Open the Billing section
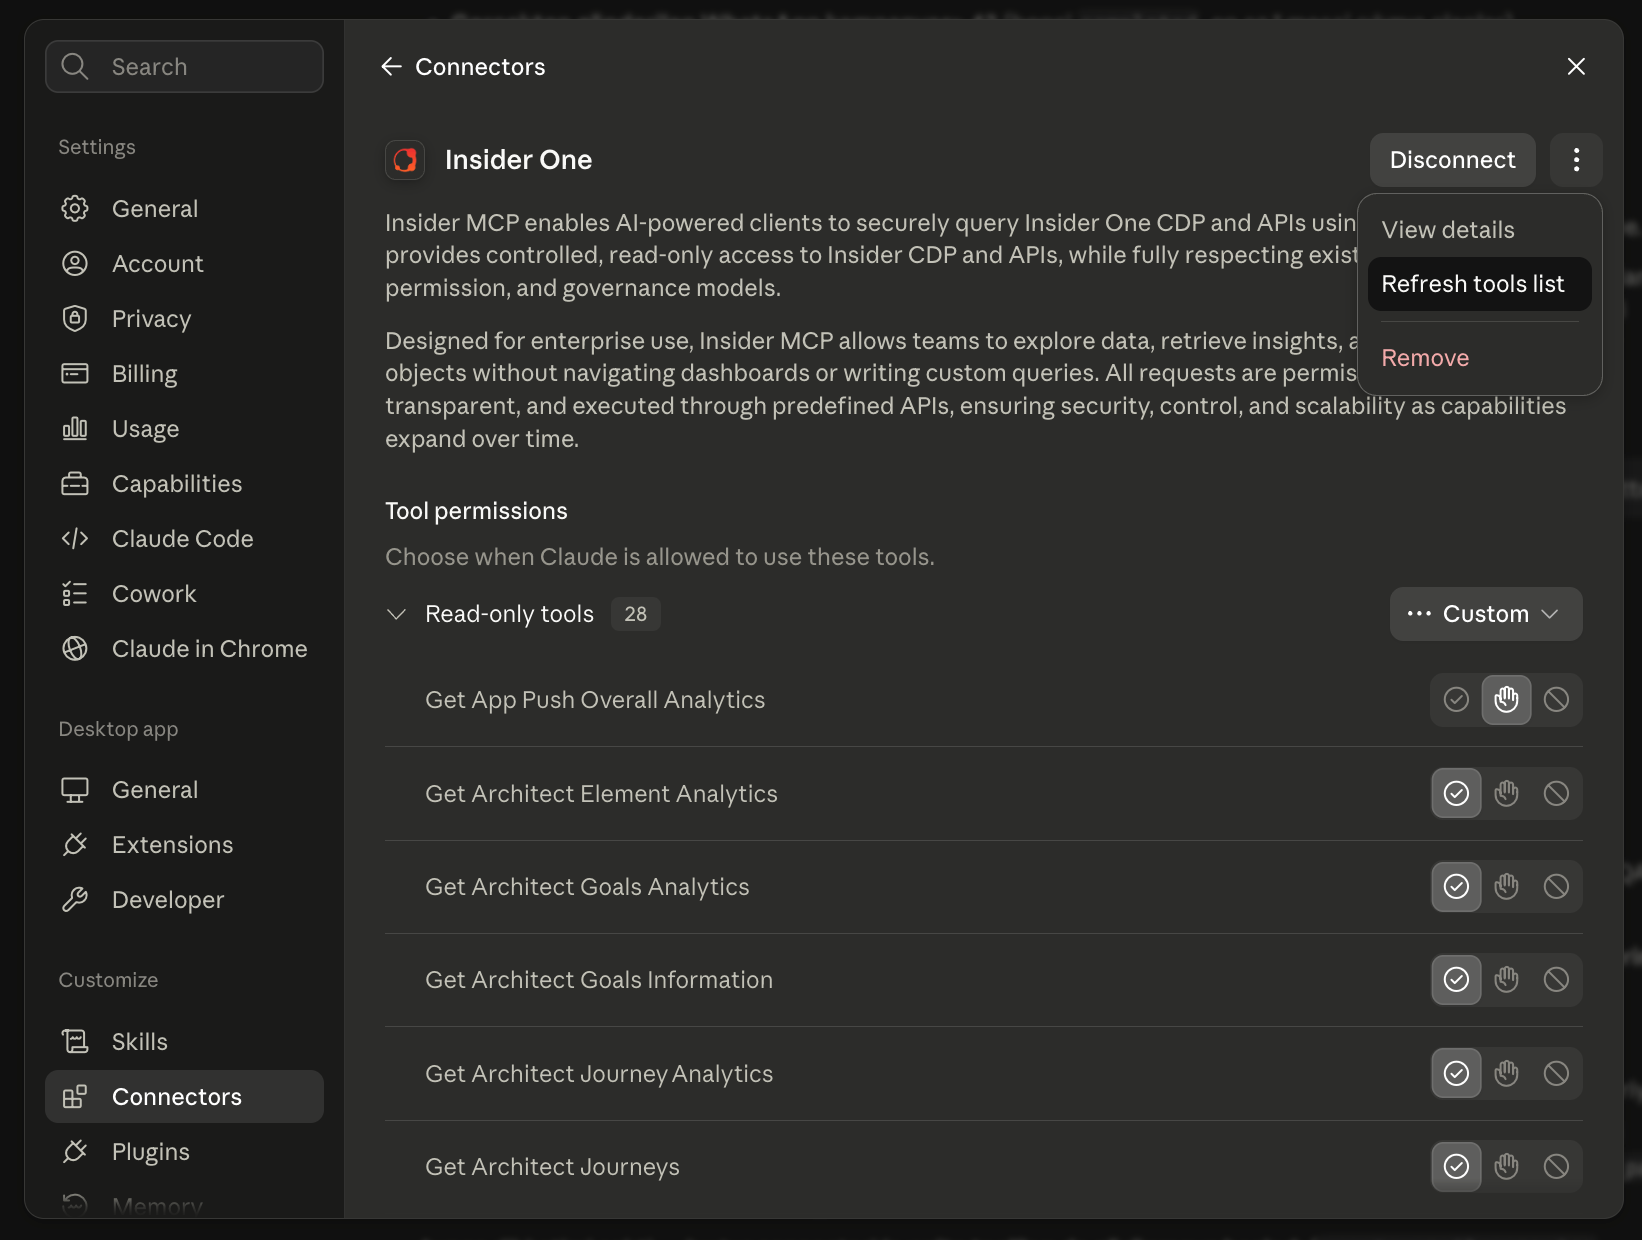1642x1240 pixels. coord(184,373)
